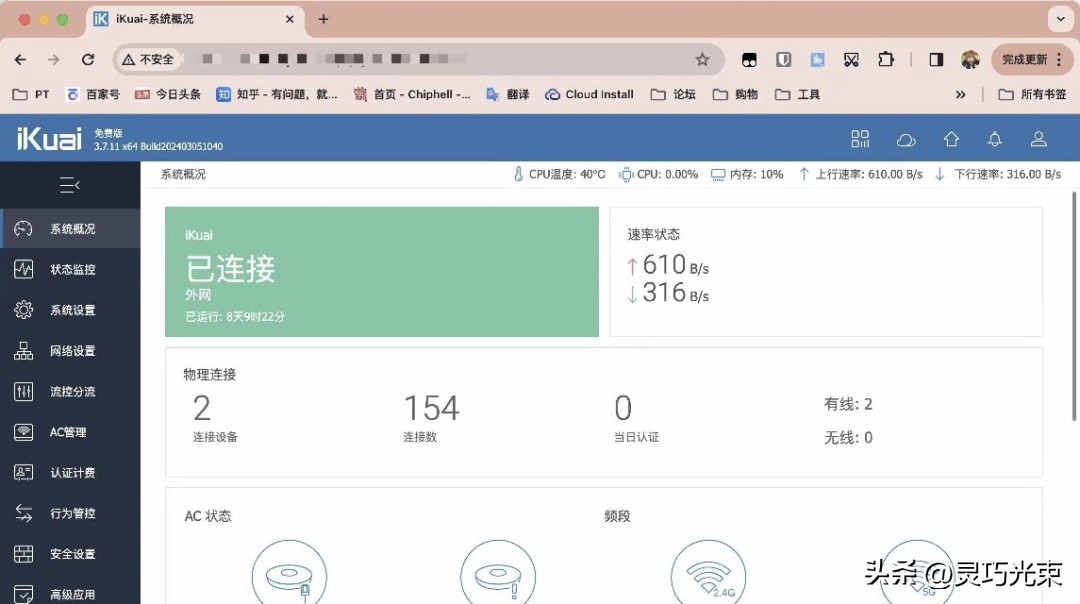Click the CPU temperature thermometer icon

tap(516, 172)
